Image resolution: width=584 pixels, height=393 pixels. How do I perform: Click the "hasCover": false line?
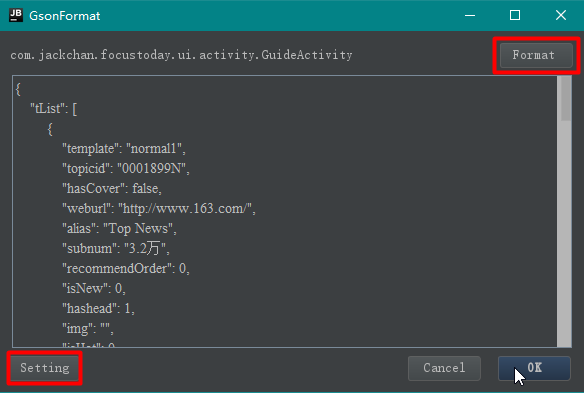pyautogui.click(x=112, y=188)
